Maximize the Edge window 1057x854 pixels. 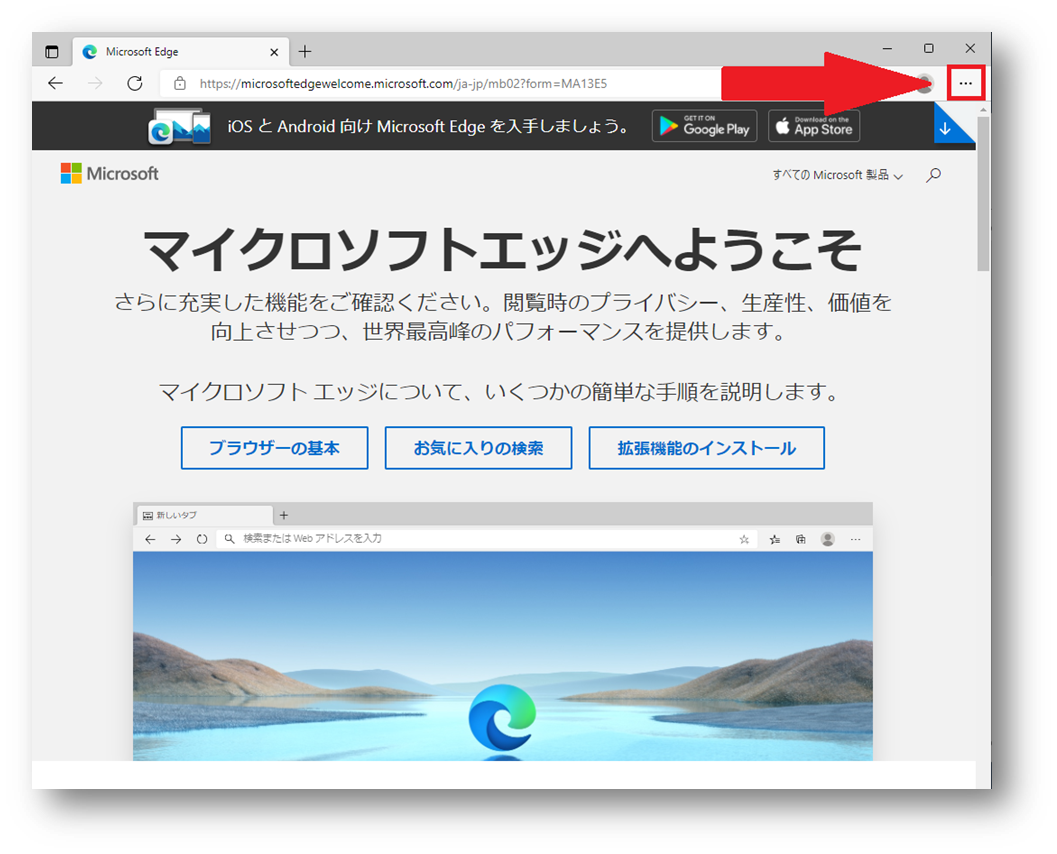(x=929, y=49)
